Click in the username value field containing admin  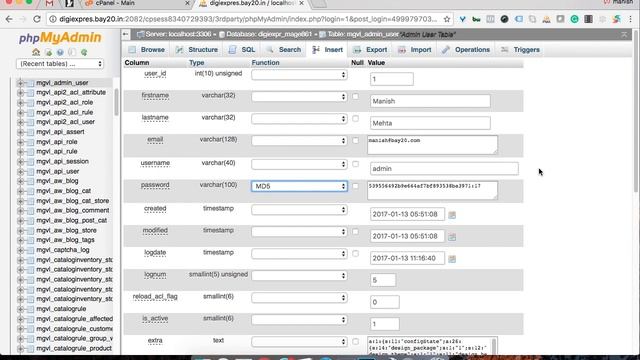pyautogui.click(x=444, y=169)
